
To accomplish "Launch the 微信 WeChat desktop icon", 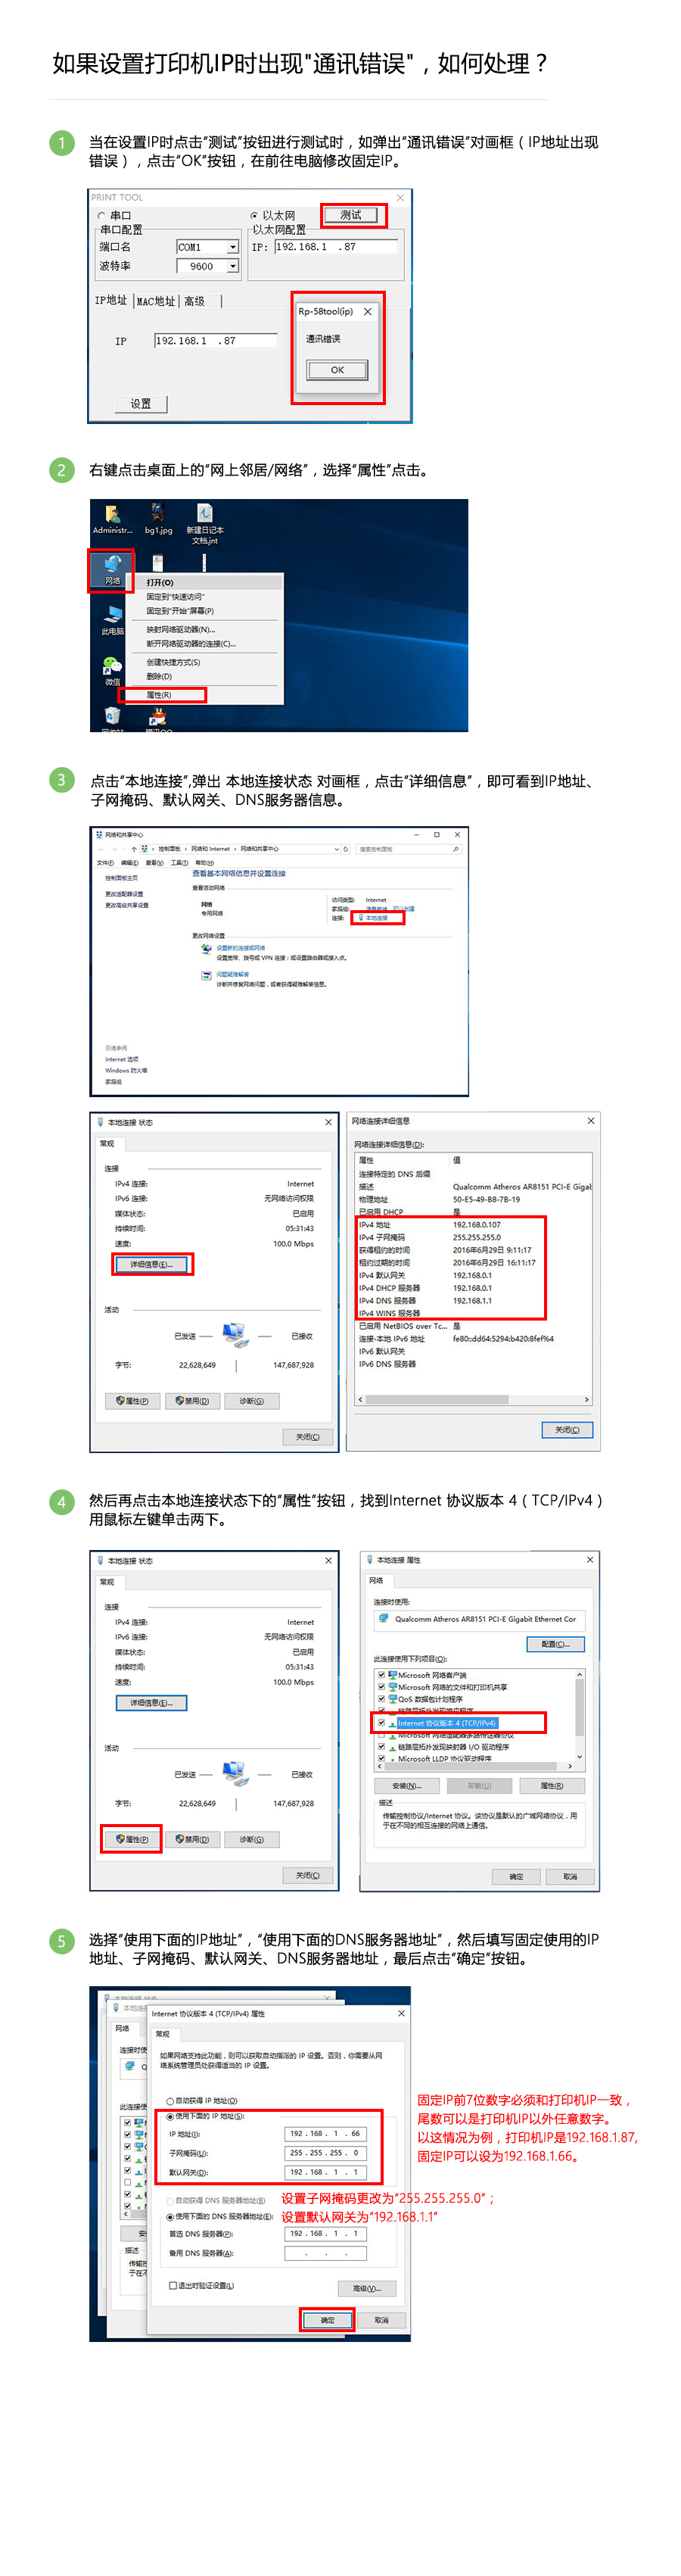I will 112,670.
